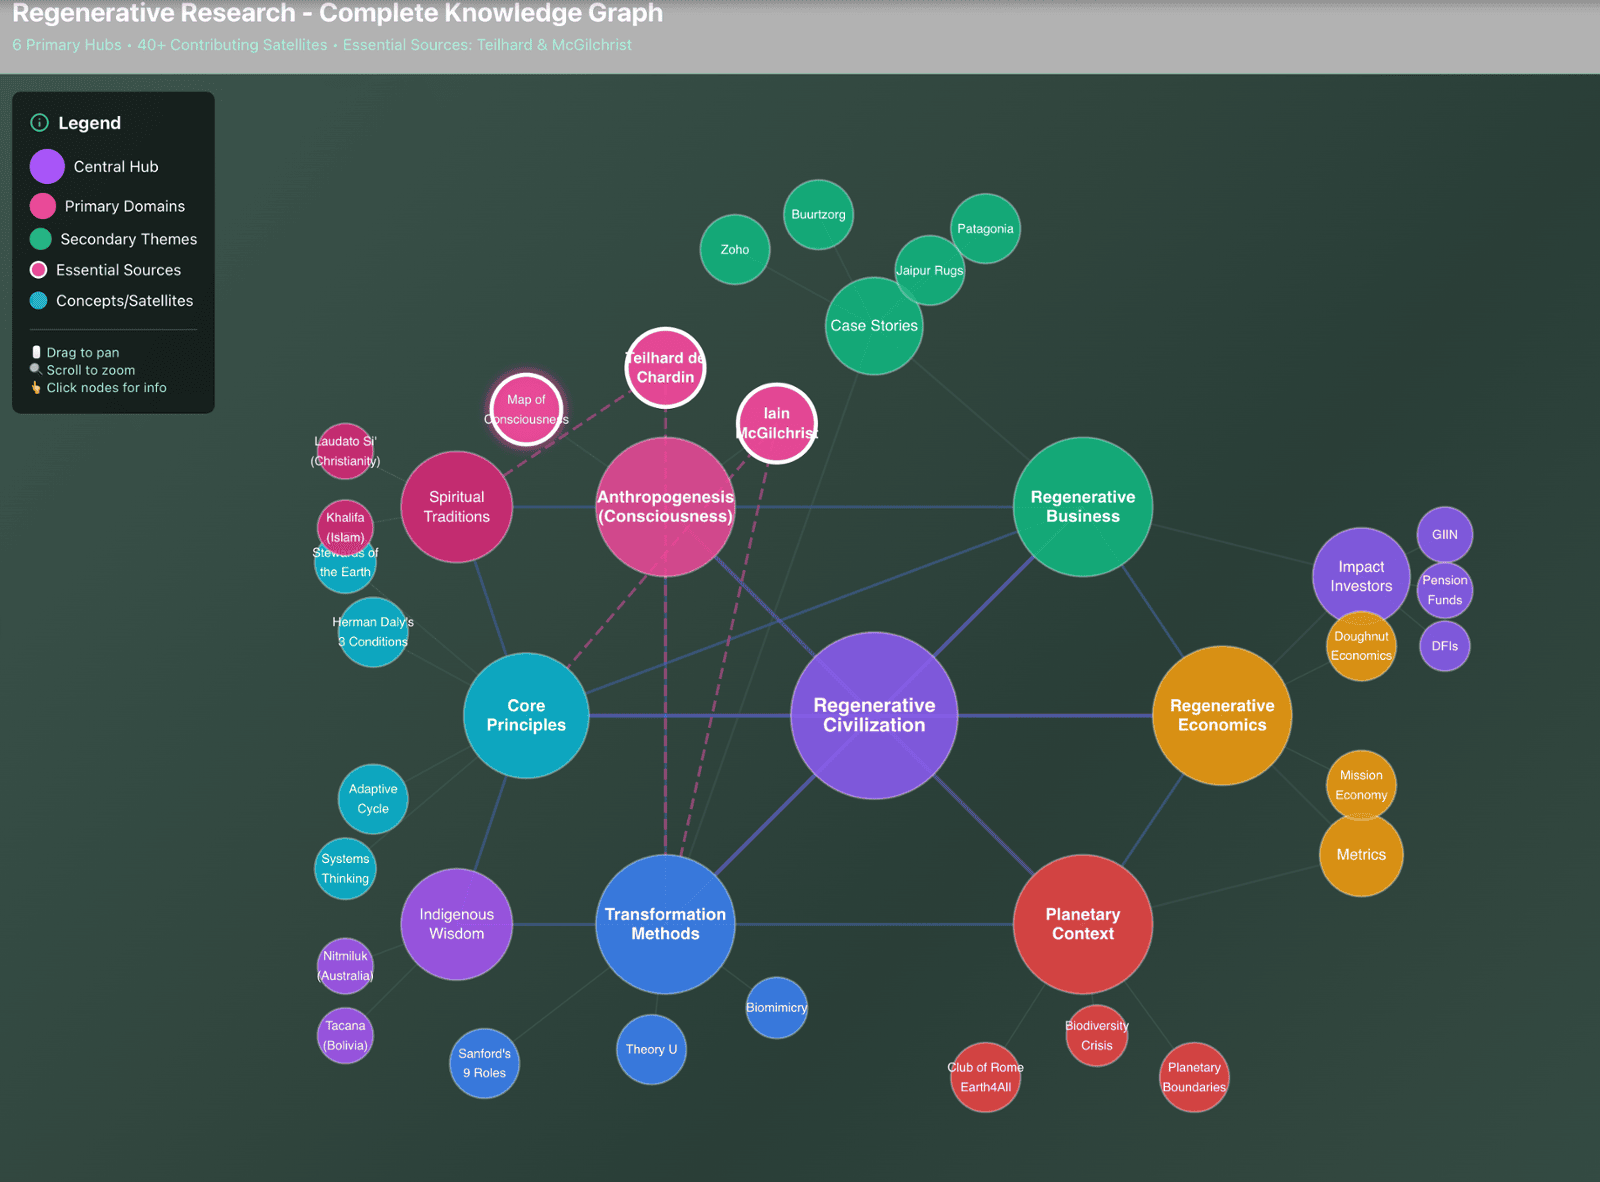The width and height of the screenshot is (1600, 1182).
Task: Select the Indigenous Wisdom node
Action: tap(456, 924)
